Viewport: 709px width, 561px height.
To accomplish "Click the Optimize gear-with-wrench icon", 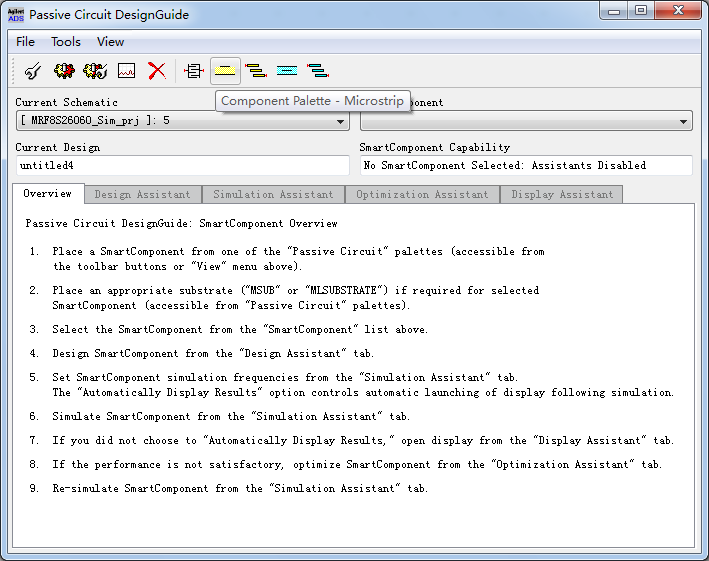I will (x=95, y=71).
